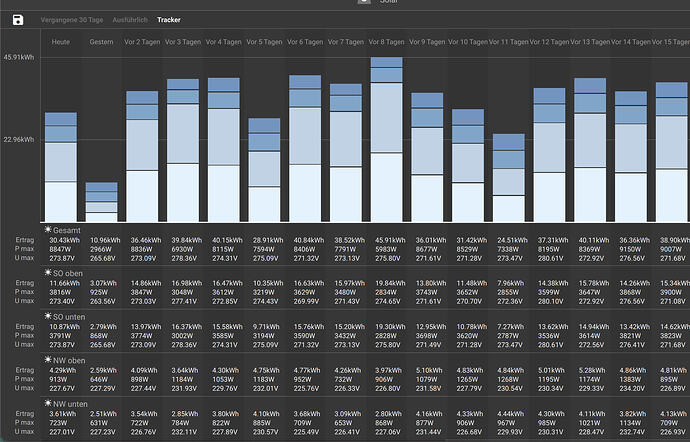
Task: Select the Vor 8 Tagen column header
Action: point(386,42)
